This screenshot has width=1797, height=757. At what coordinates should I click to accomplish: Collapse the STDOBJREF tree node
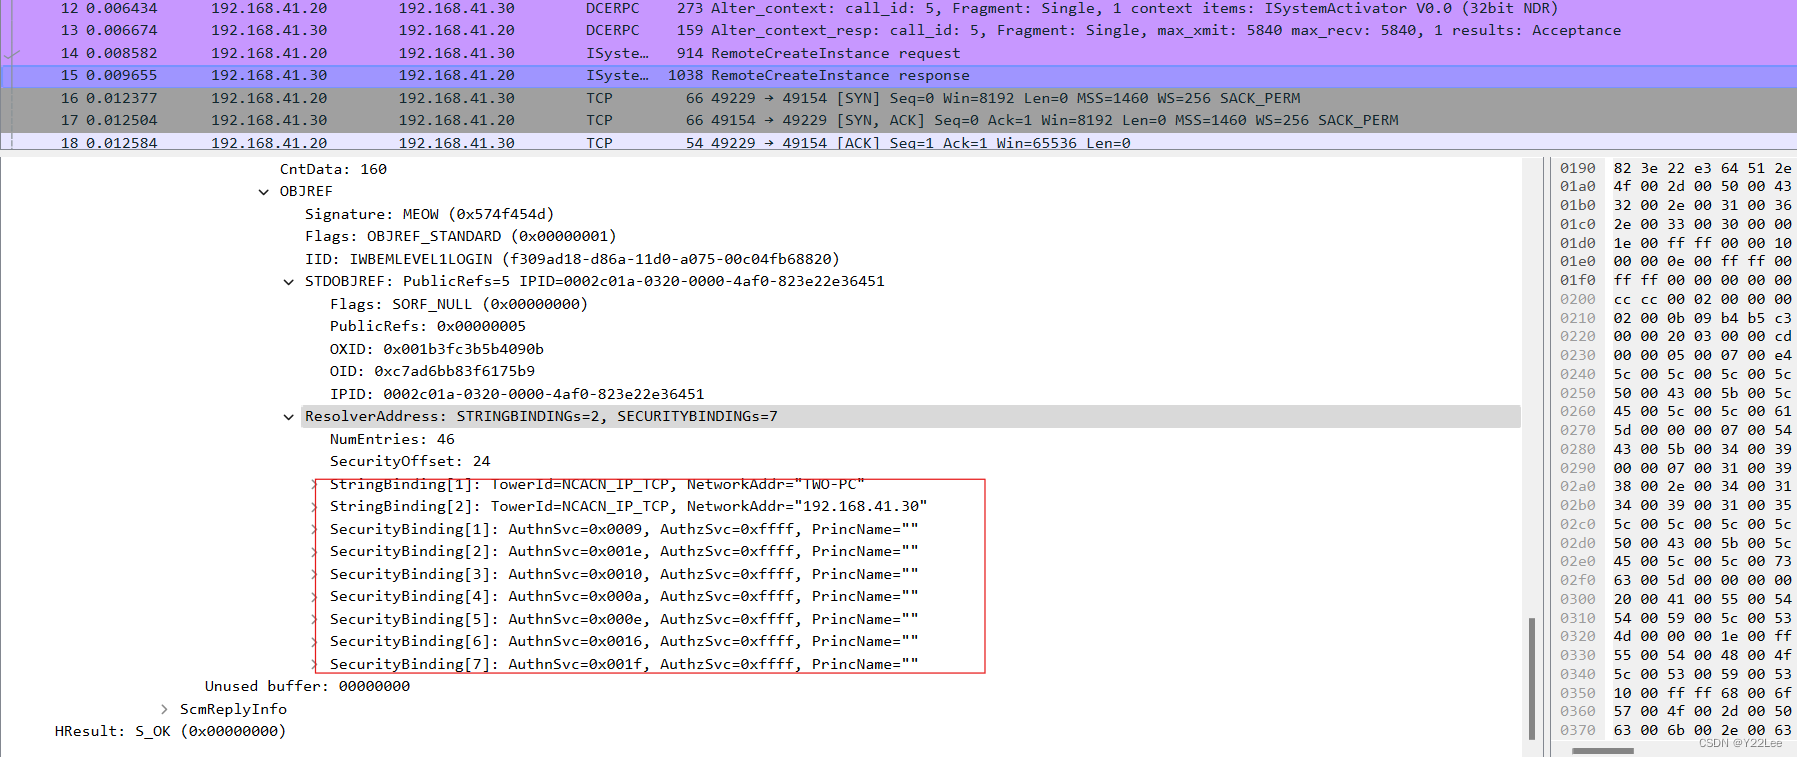[288, 282]
